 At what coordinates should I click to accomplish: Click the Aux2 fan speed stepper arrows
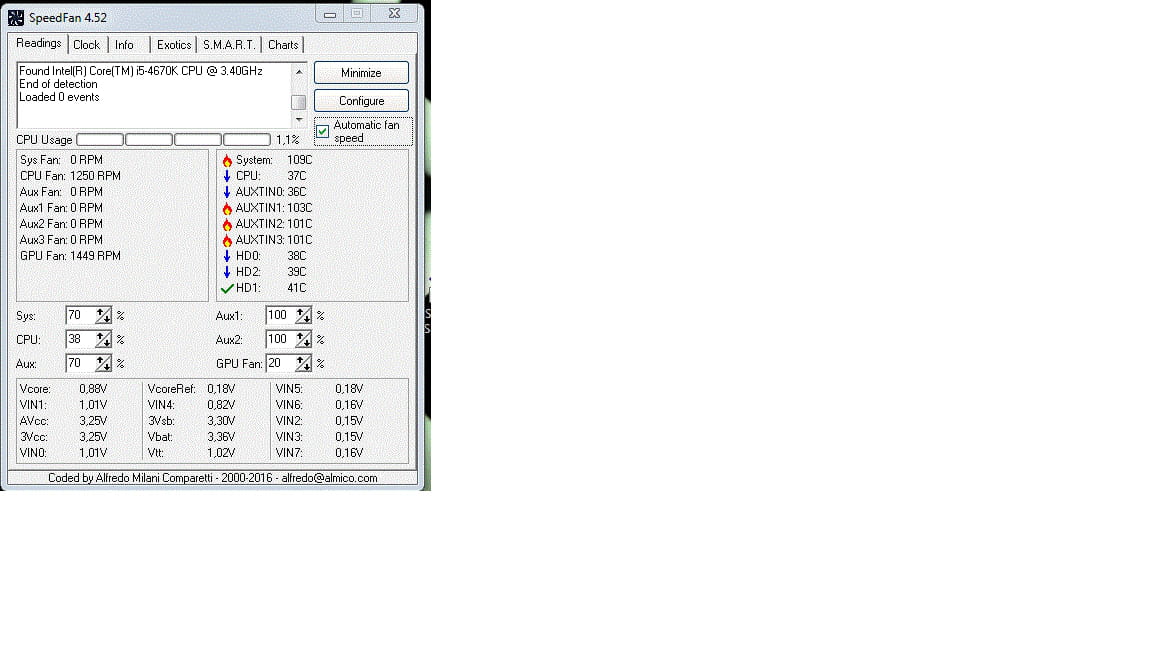pyautogui.click(x=303, y=339)
